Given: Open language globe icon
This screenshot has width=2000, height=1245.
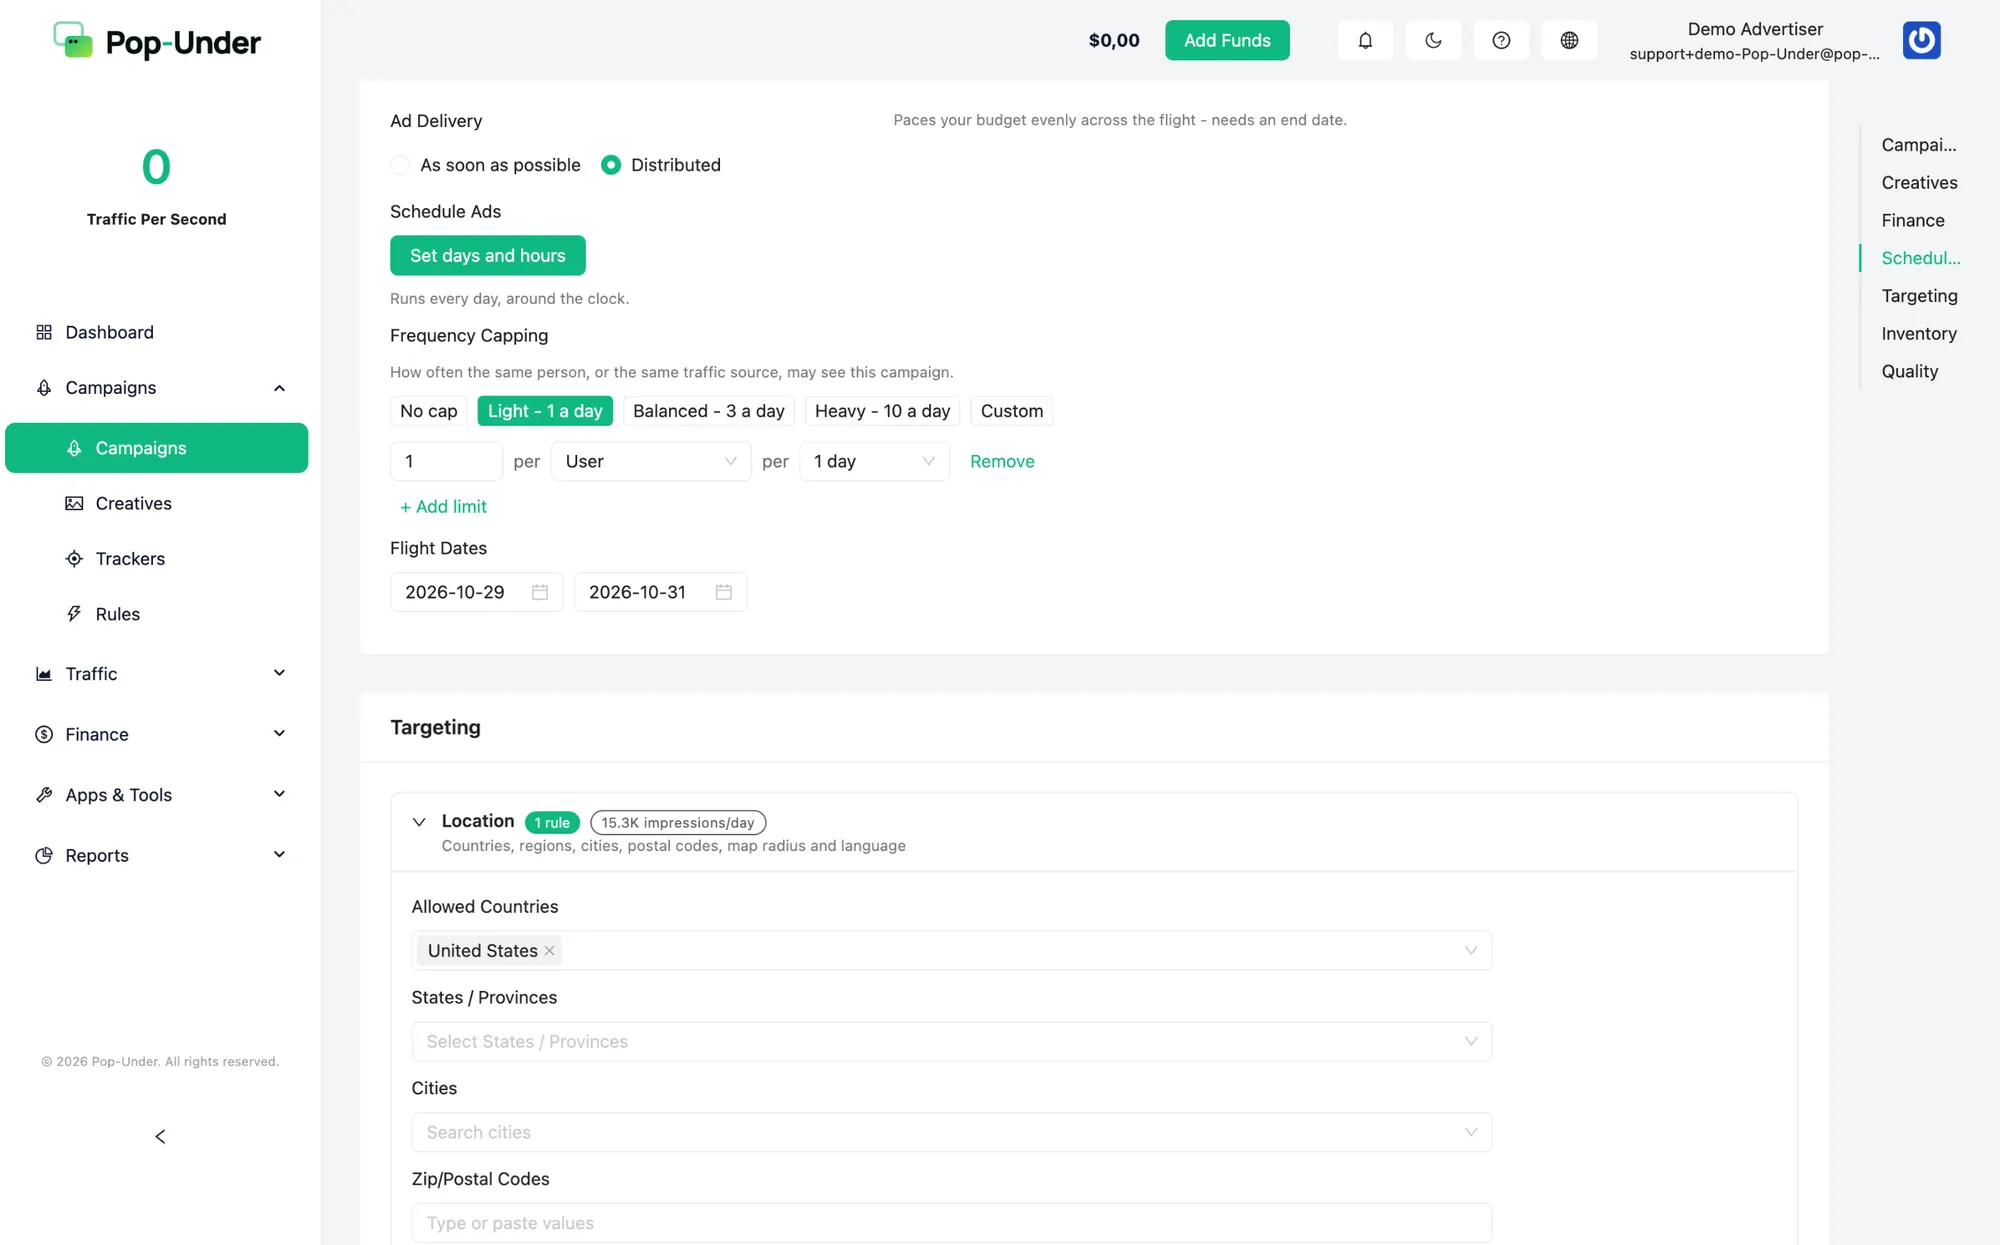Looking at the screenshot, I should coord(1569,40).
